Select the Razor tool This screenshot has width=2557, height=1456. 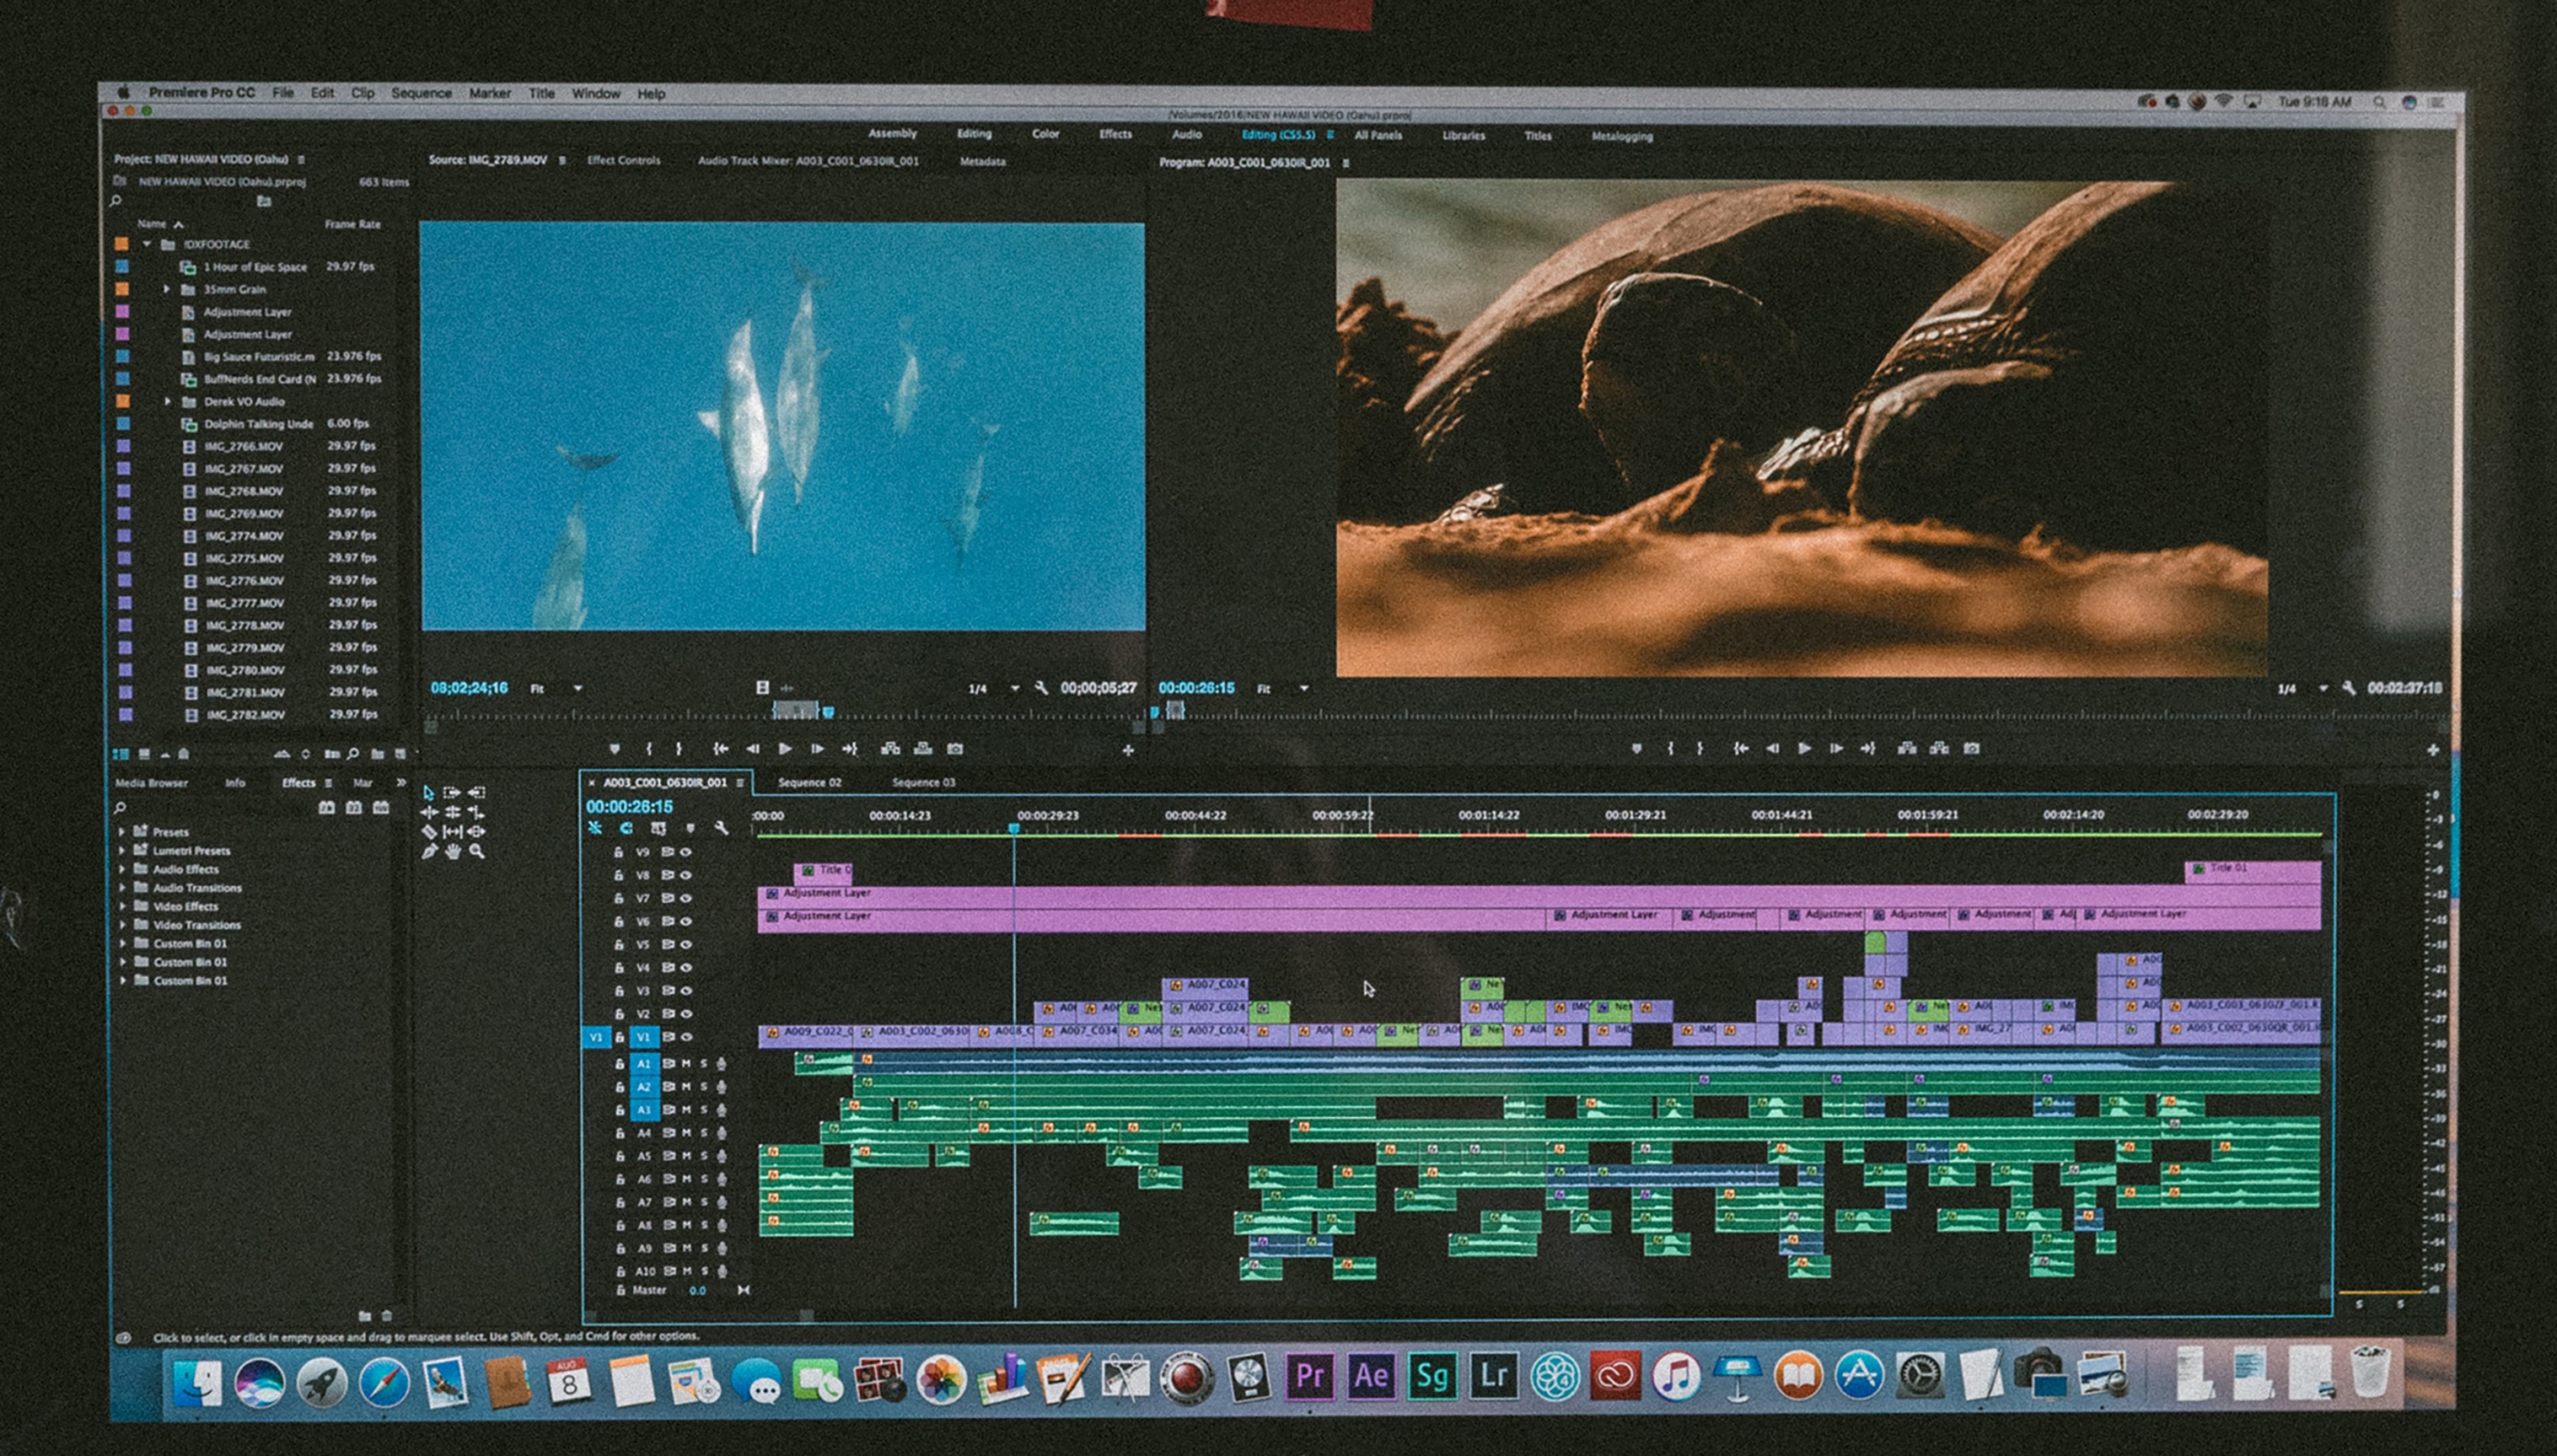click(429, 832)
